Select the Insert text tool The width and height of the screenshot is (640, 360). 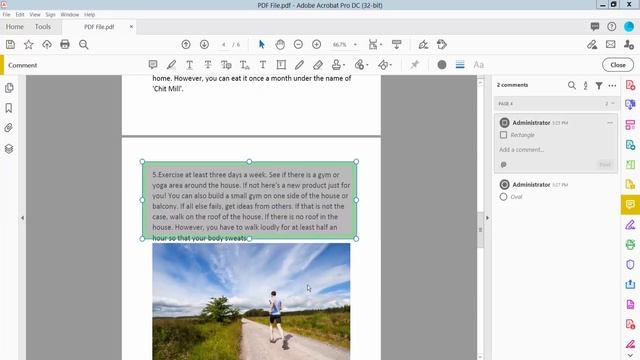click(244, 65)
